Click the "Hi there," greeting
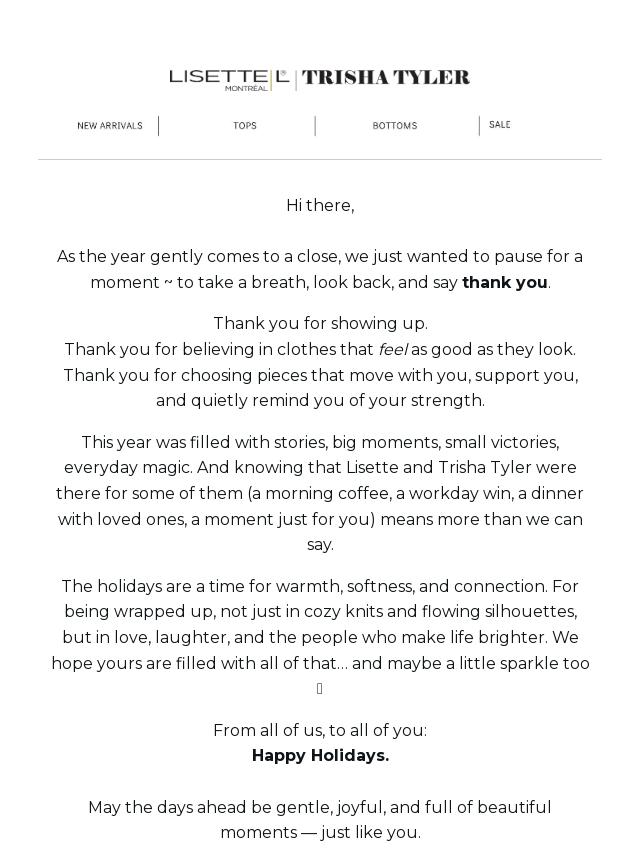This screenshot has height=854, width=640. tap(320, 206)
